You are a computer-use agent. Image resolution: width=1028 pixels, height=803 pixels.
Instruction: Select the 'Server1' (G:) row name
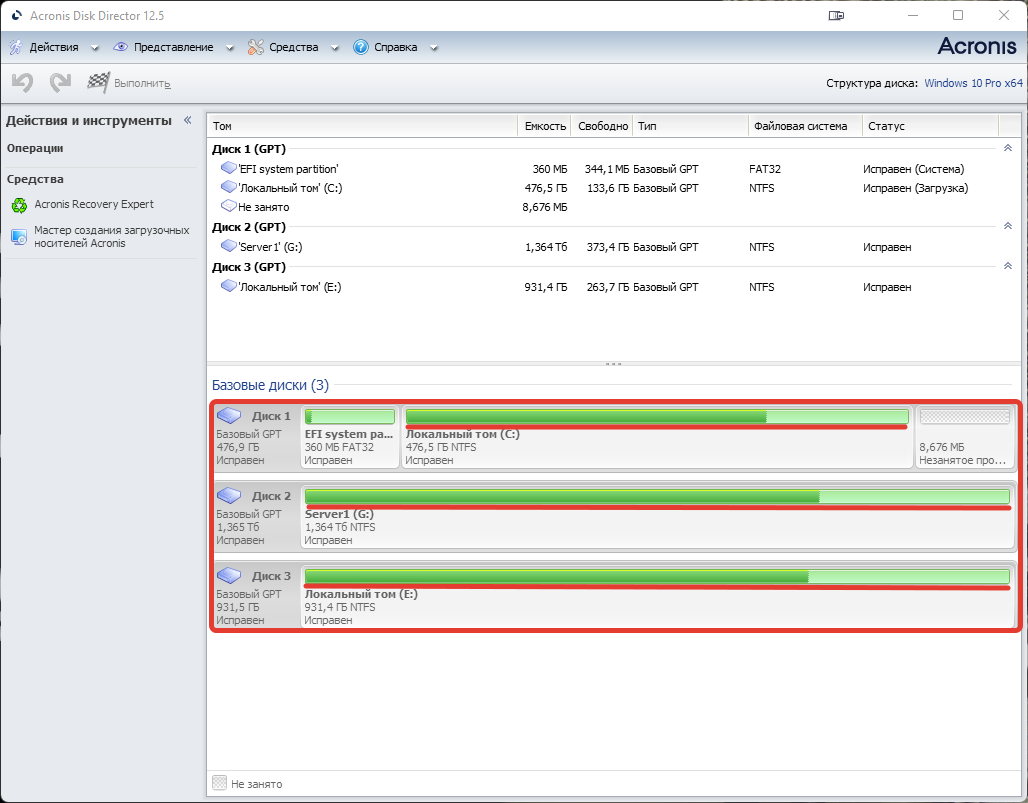coord(270,247)
